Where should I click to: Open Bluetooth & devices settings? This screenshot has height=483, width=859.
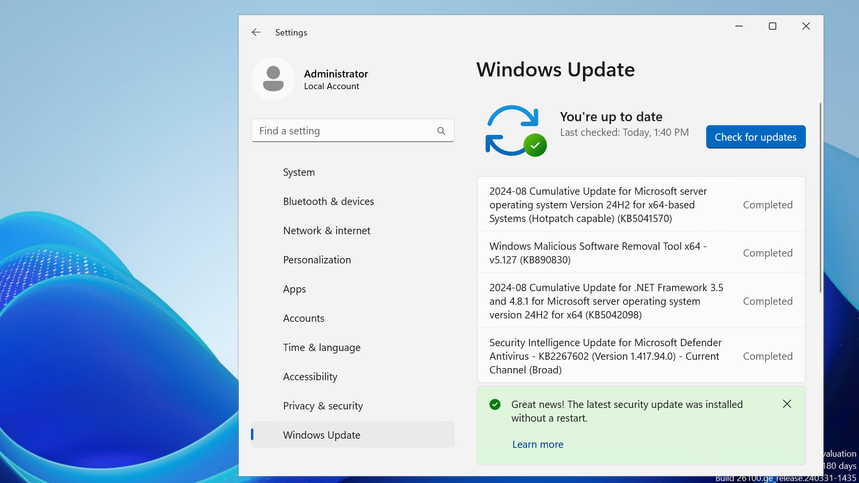coord(353,202)
